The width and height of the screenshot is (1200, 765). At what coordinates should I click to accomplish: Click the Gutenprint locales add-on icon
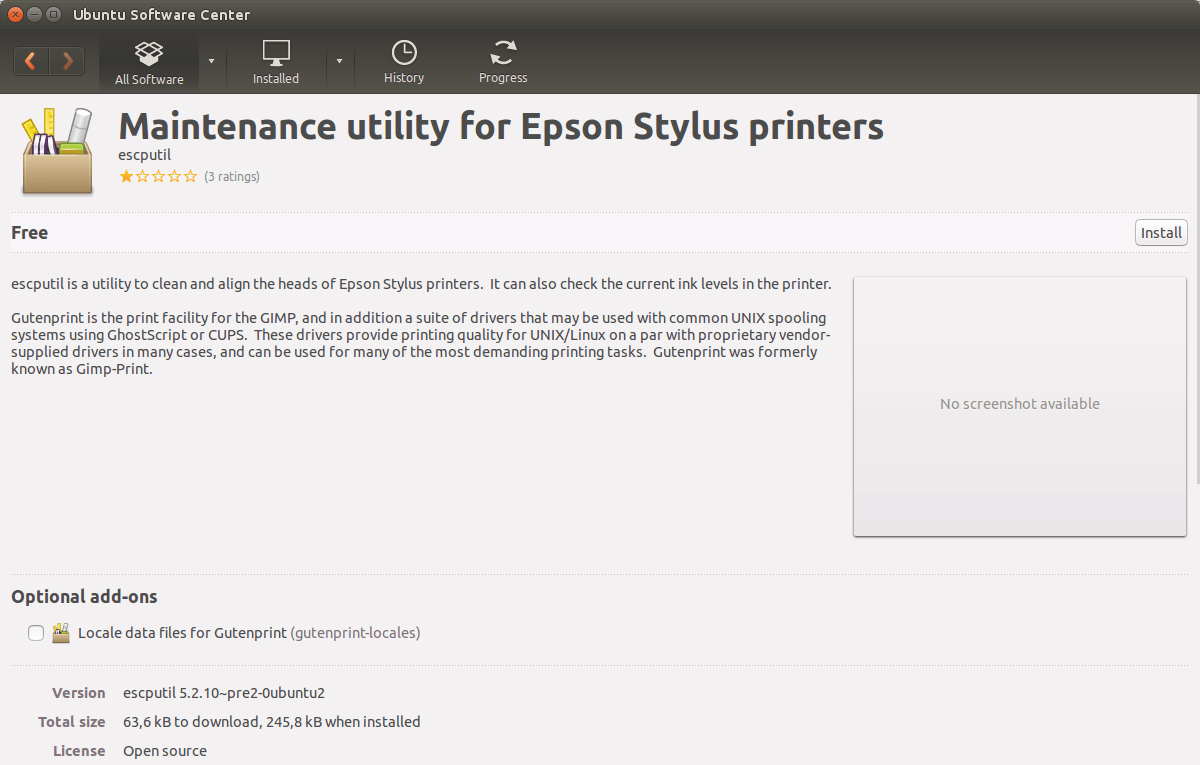(x=62, y=633)
